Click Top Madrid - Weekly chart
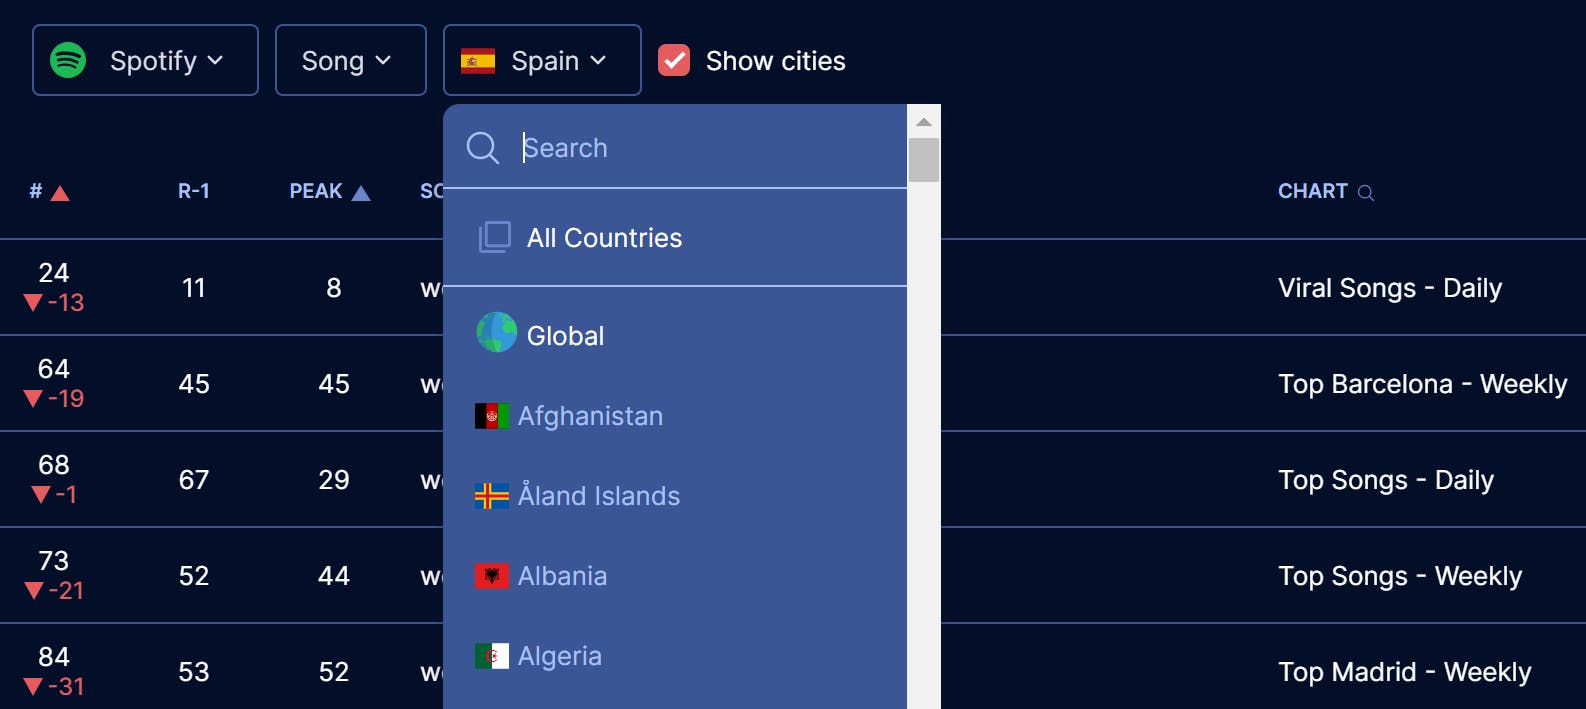This screenshot has width=1586, height=709. pos(1405,672)
